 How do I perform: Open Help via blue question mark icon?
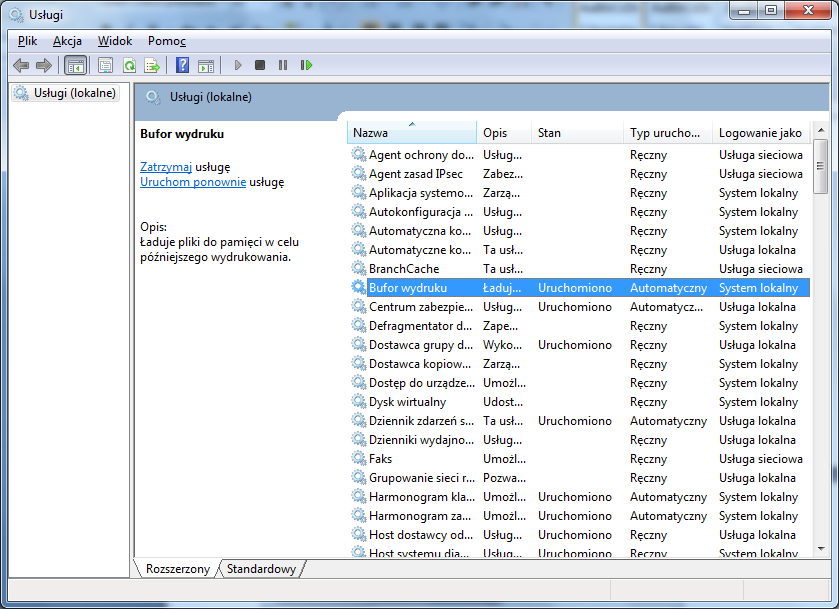click(182, 65)
